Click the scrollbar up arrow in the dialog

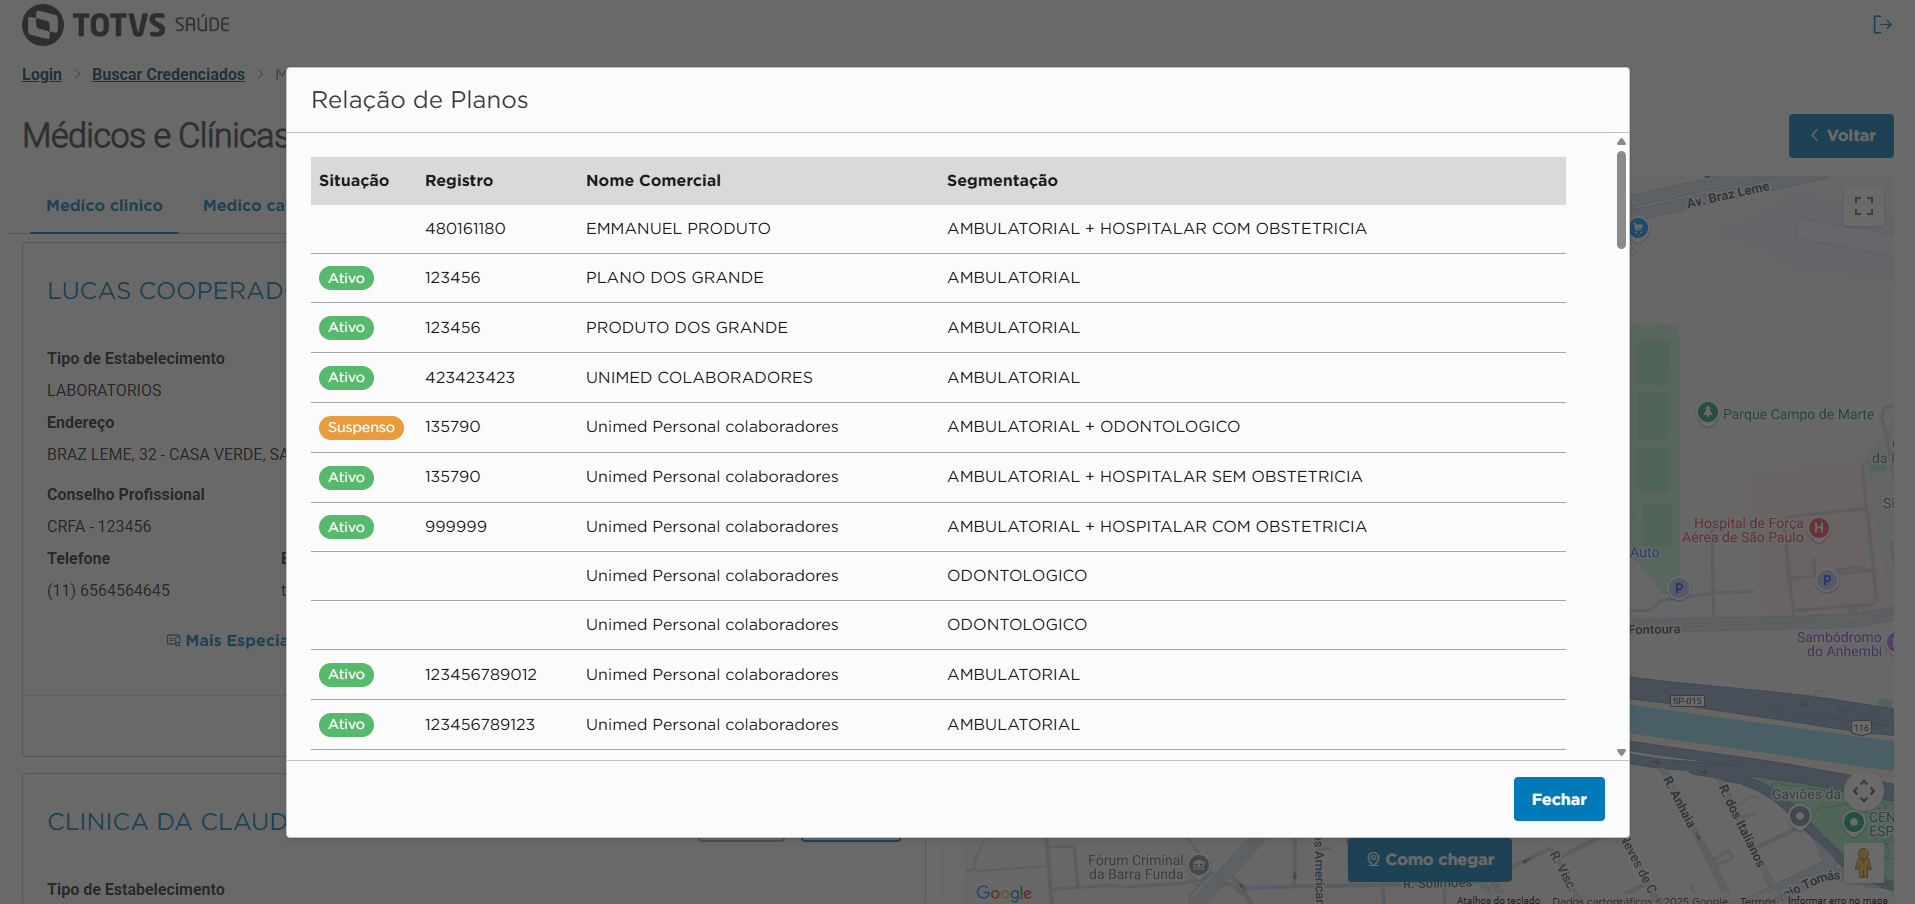coord(1621,142)
